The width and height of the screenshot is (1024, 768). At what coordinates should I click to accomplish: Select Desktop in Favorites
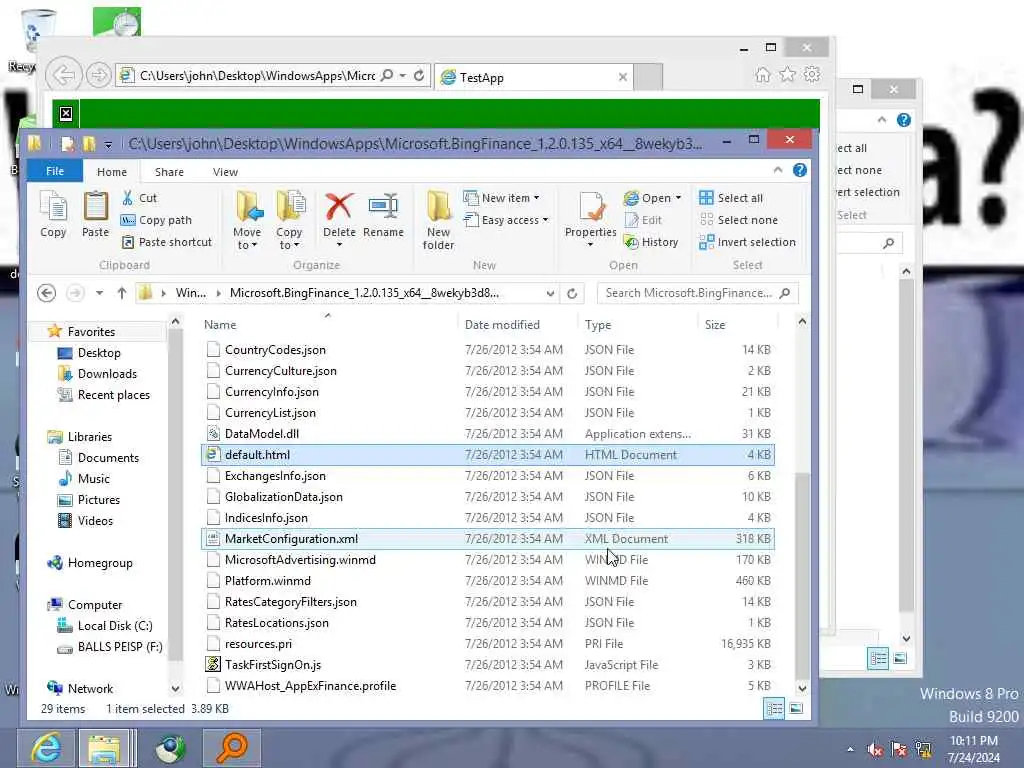click(x=99, y=353)
